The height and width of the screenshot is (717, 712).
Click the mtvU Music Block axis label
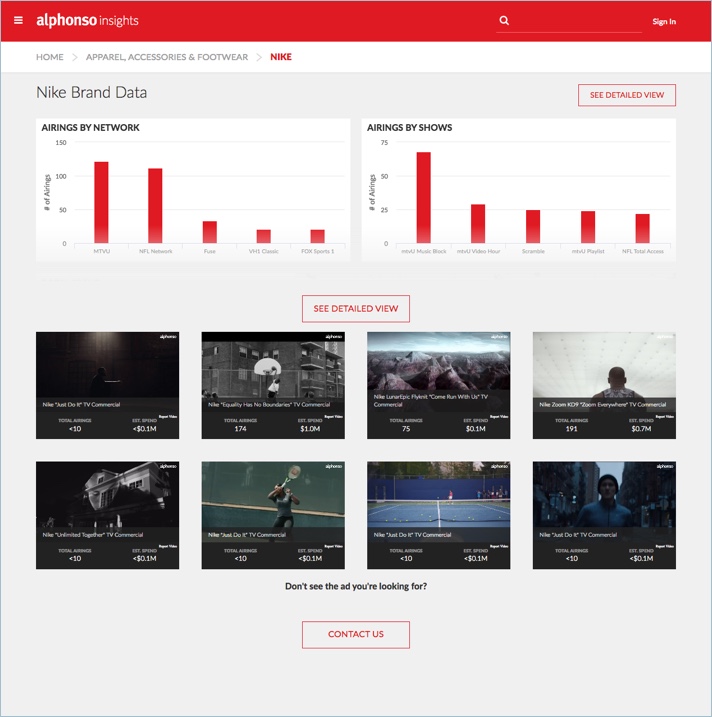(x=423, y=251)
